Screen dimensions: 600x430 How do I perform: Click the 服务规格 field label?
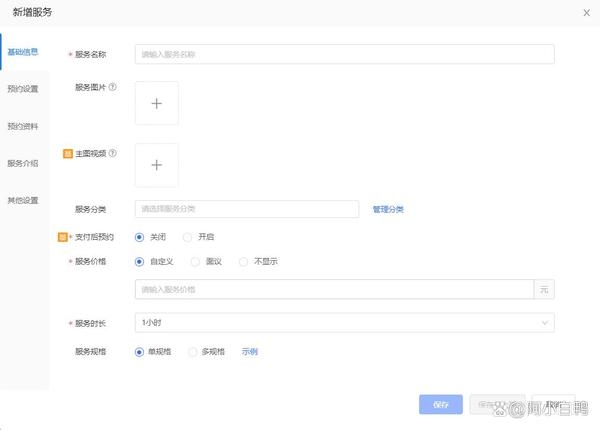[x=90, y=352]
